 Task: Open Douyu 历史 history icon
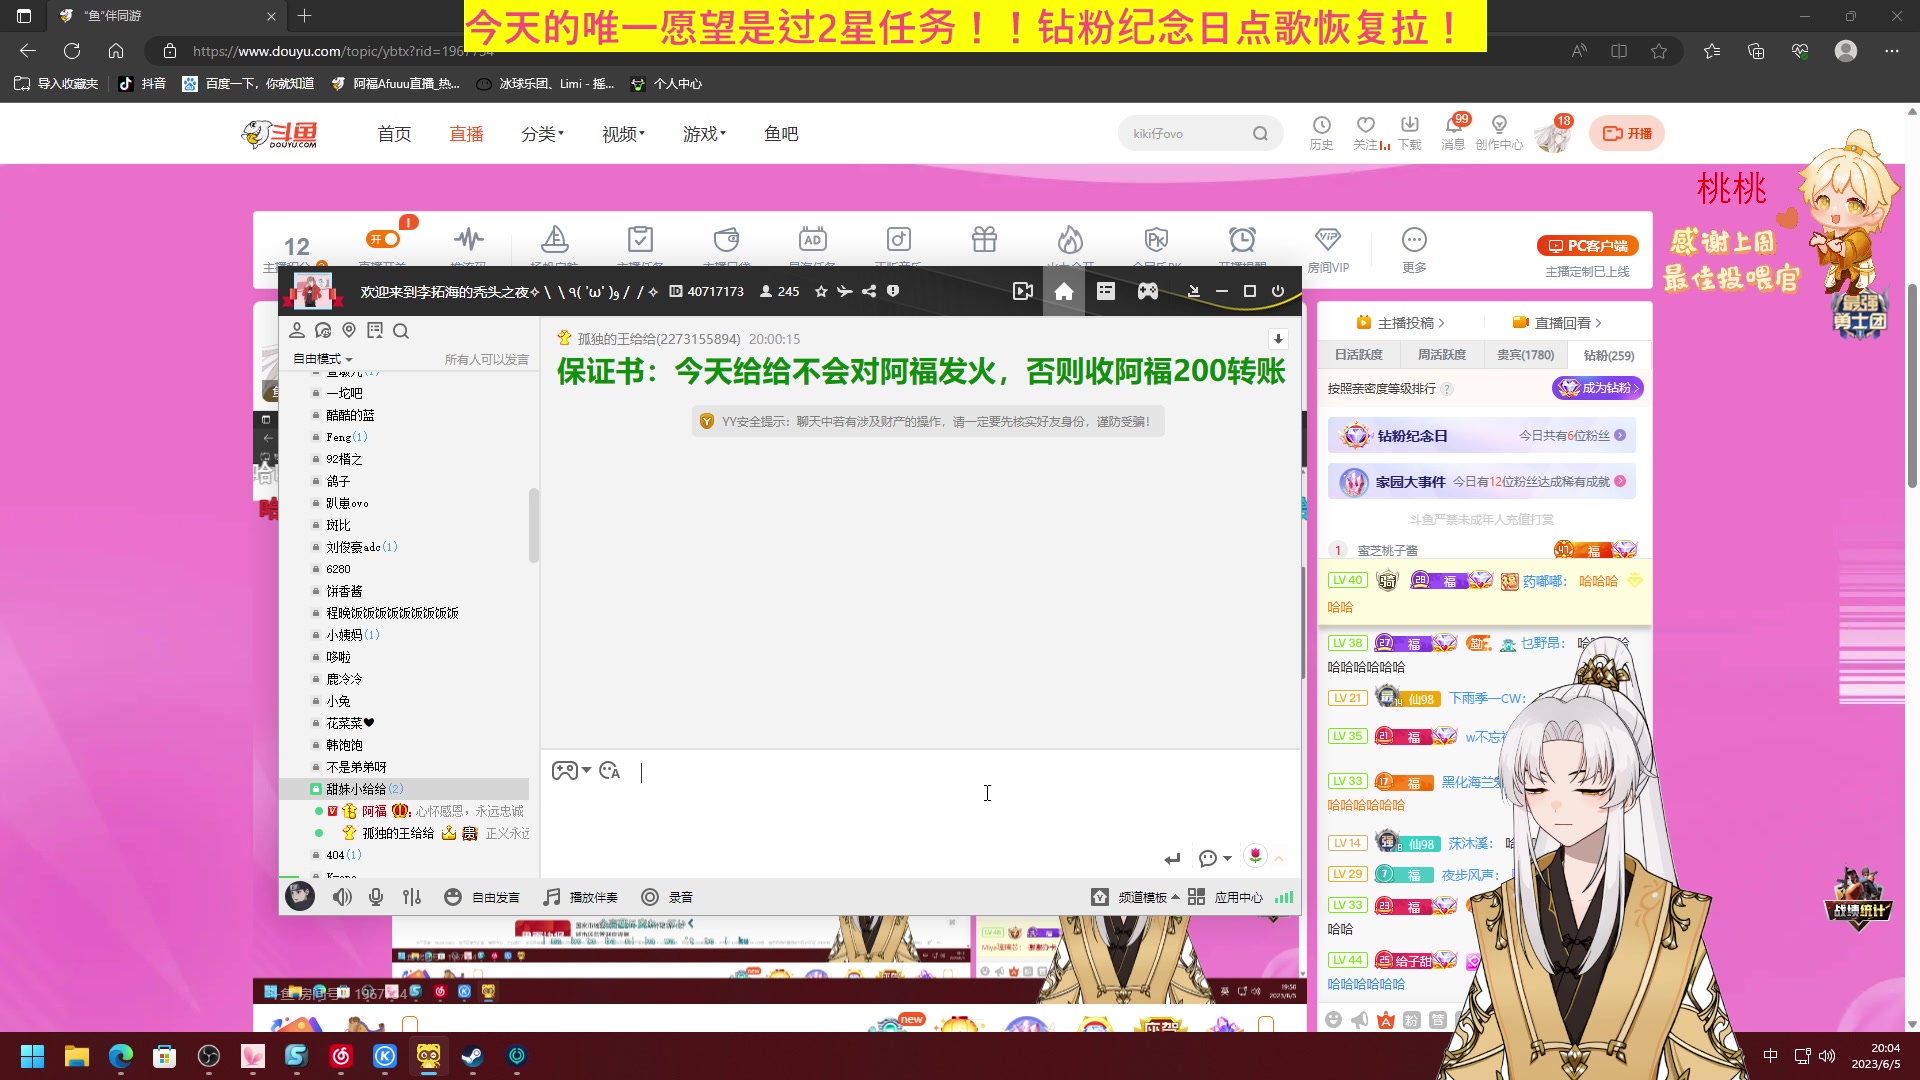tap(1321, 132)
